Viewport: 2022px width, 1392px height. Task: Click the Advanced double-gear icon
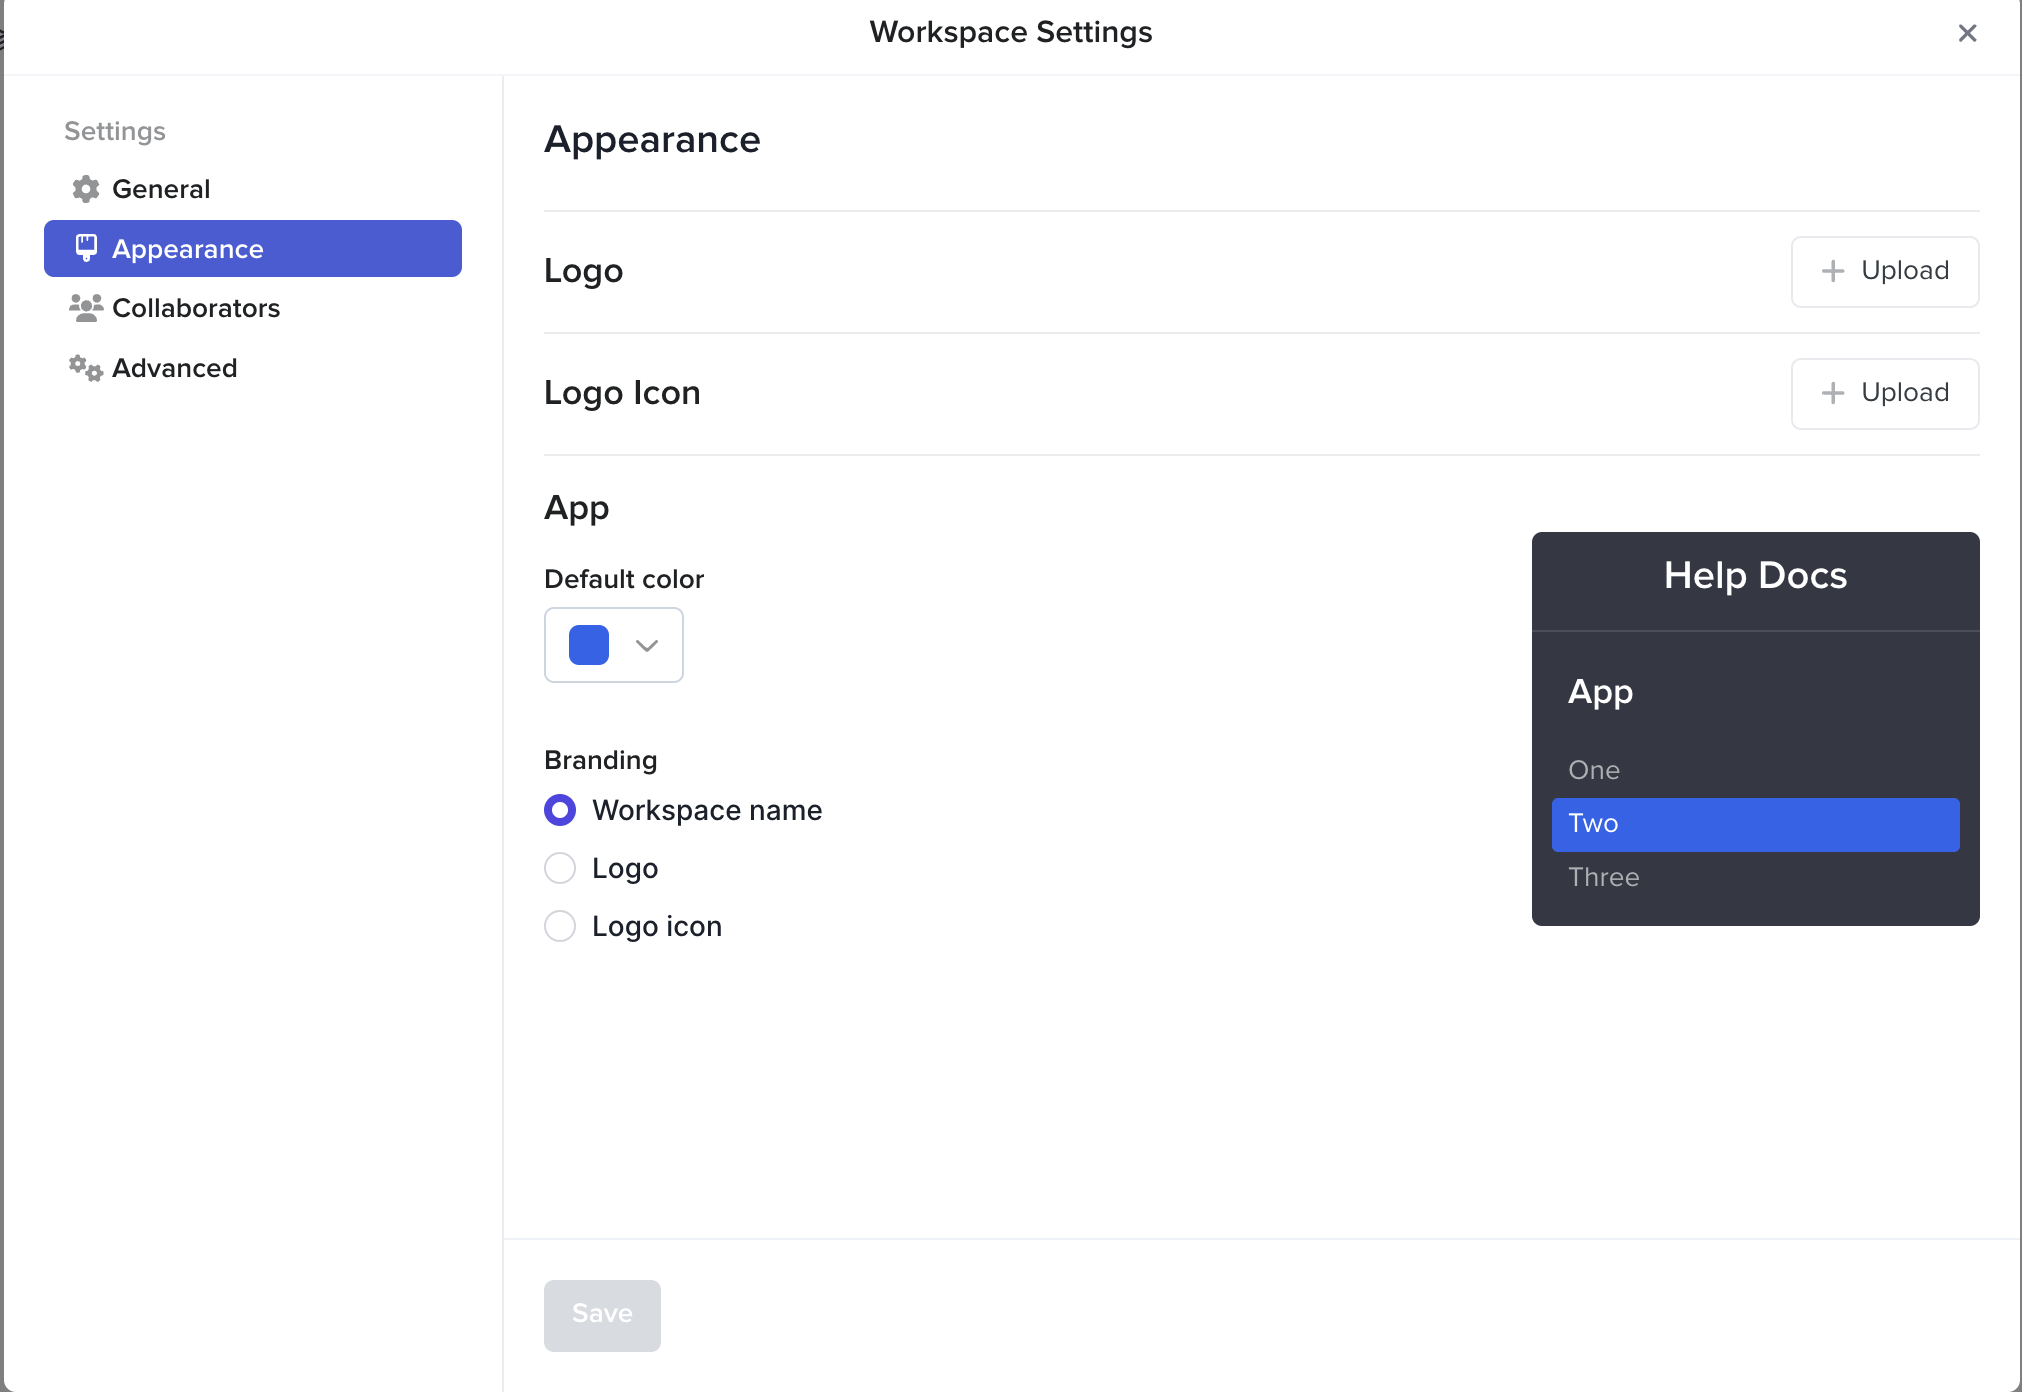pyautogui.click(x=86, y=368)
